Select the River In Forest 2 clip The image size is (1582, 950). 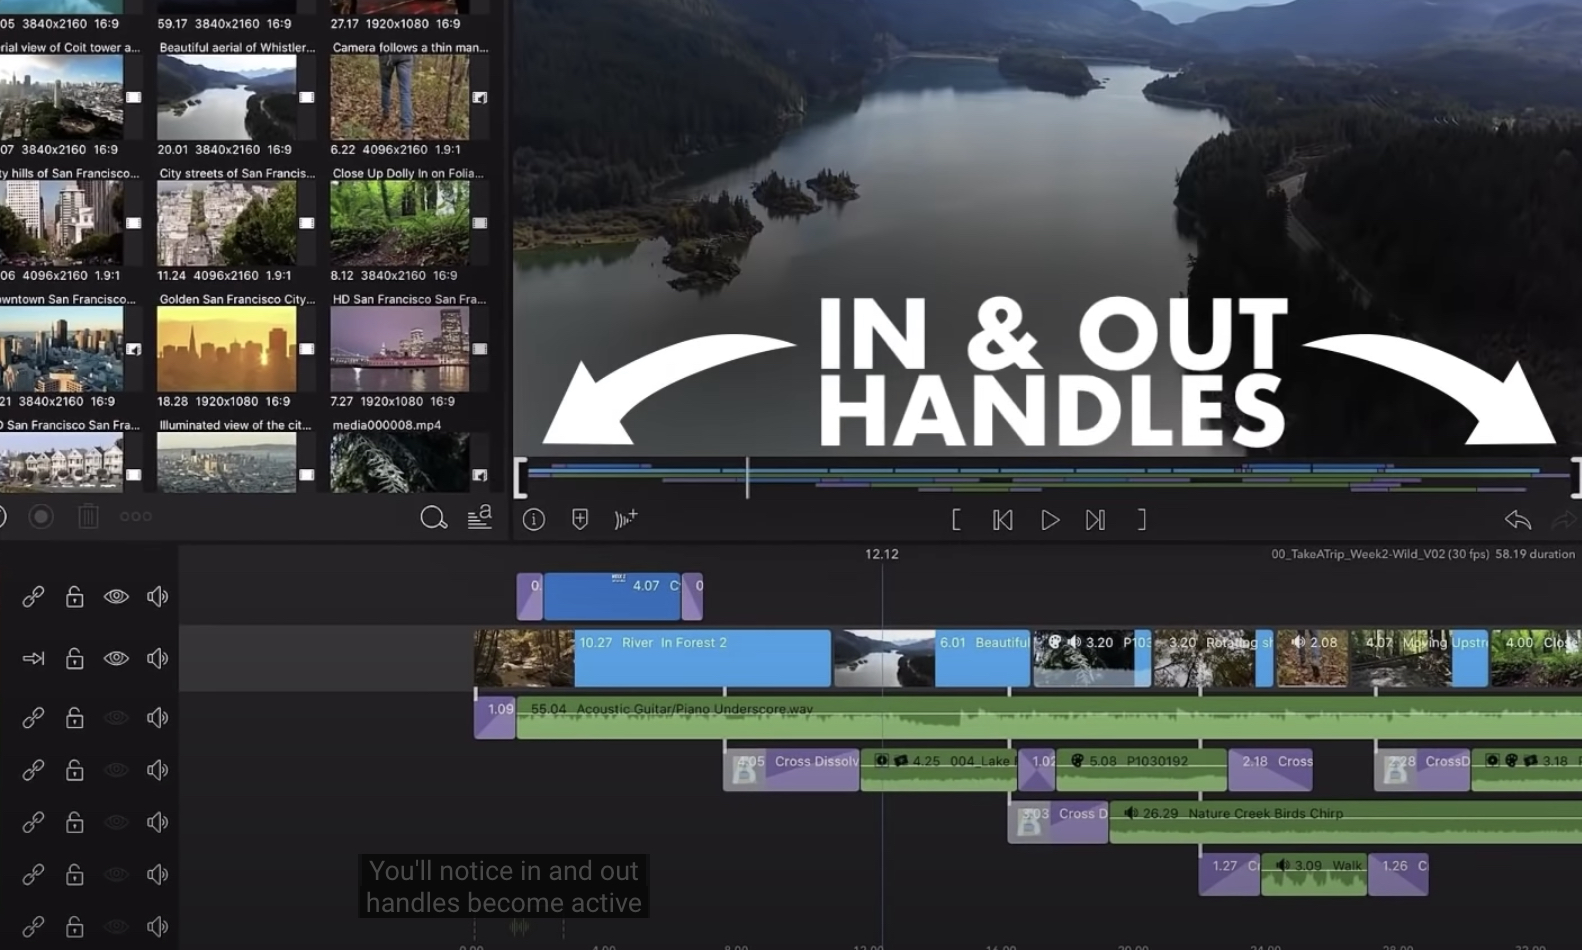[x=702, y=659]
